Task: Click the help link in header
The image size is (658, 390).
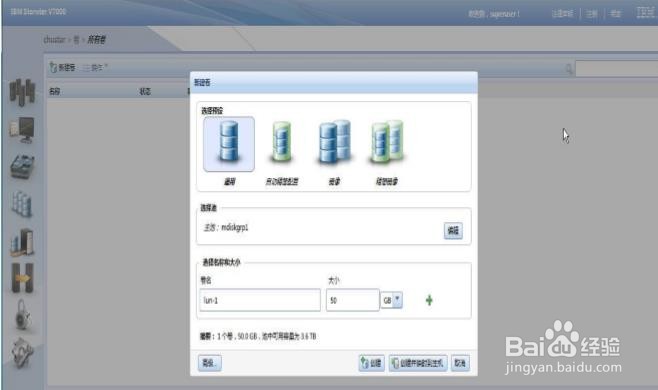Action: pyautogui.click(x=615, y=14)
